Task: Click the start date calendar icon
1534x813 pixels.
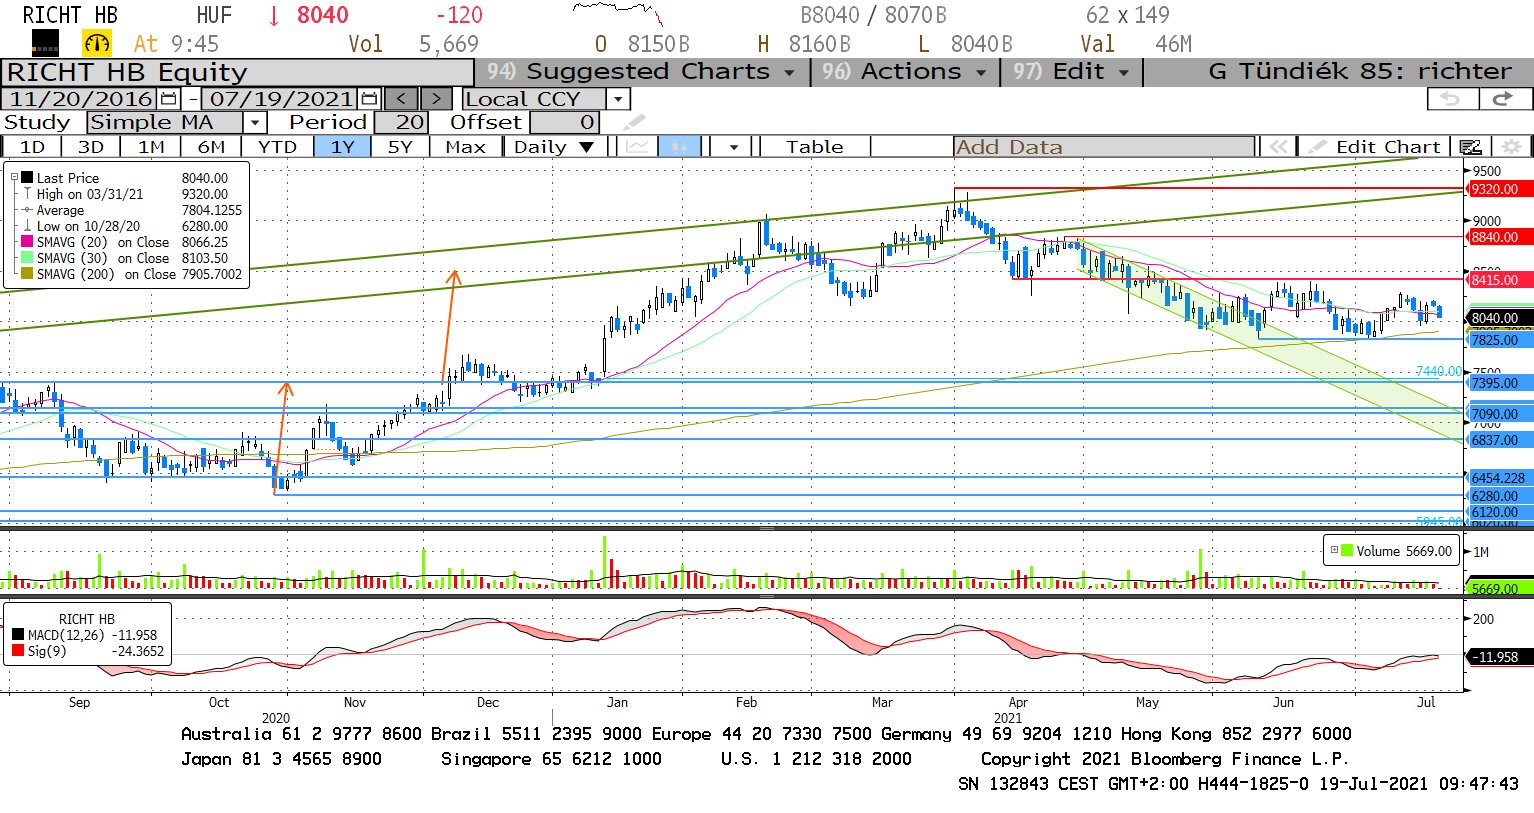Action: coord(168,99)
